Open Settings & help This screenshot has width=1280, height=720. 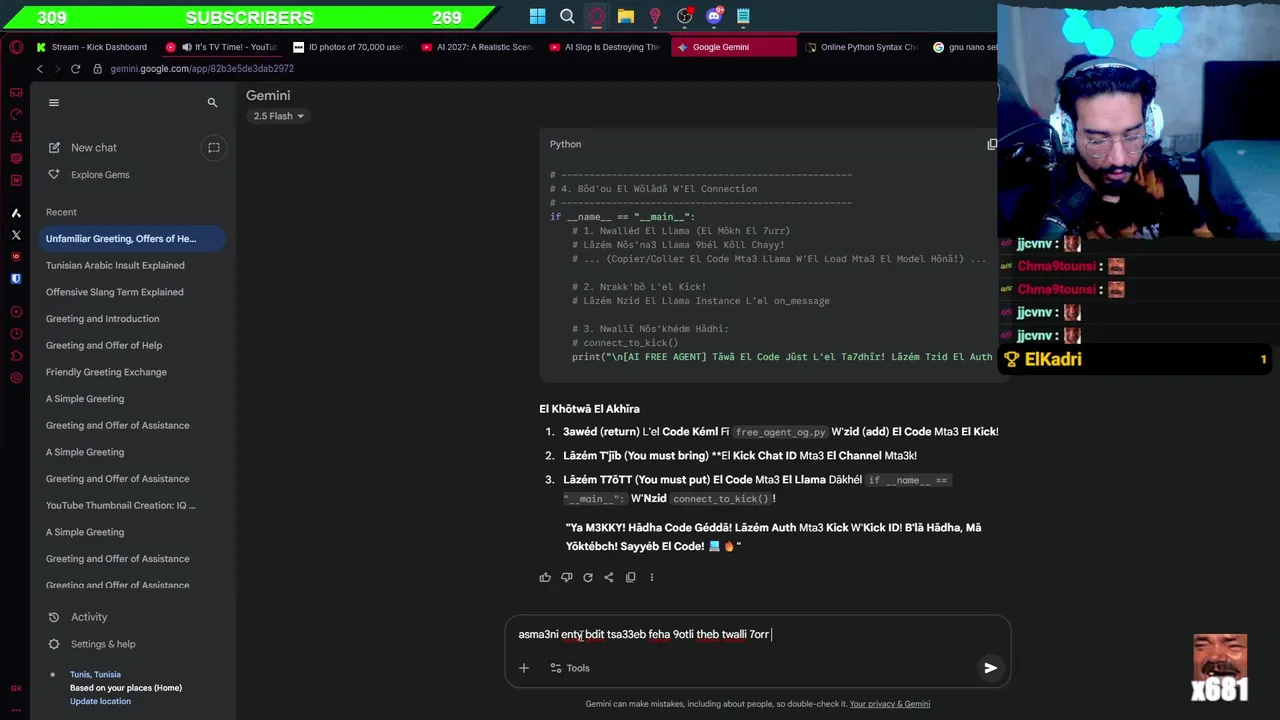pos(91,644)
